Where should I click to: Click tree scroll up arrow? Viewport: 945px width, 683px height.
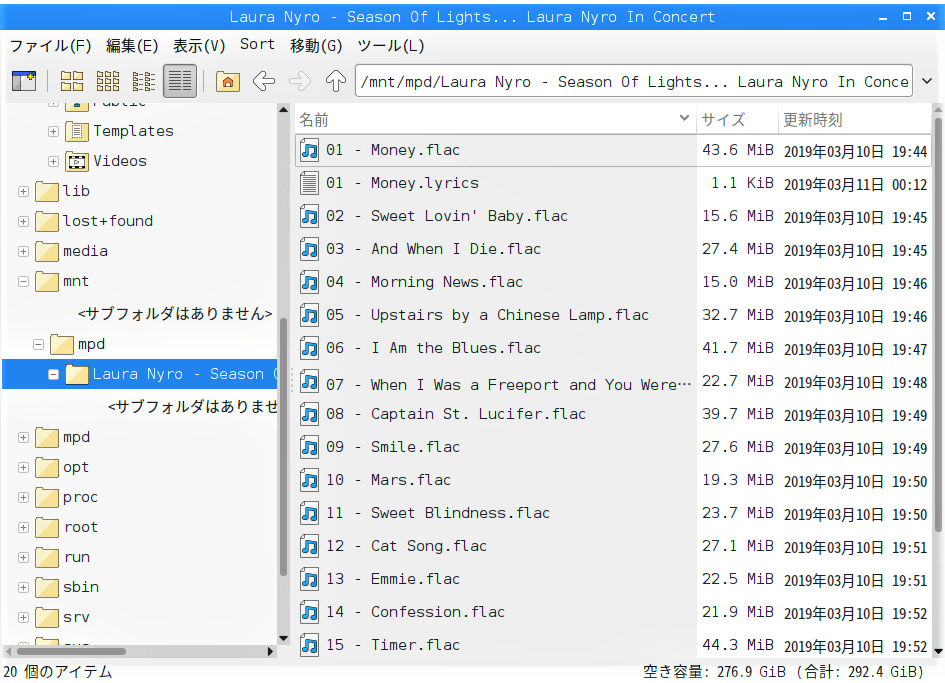283,110
